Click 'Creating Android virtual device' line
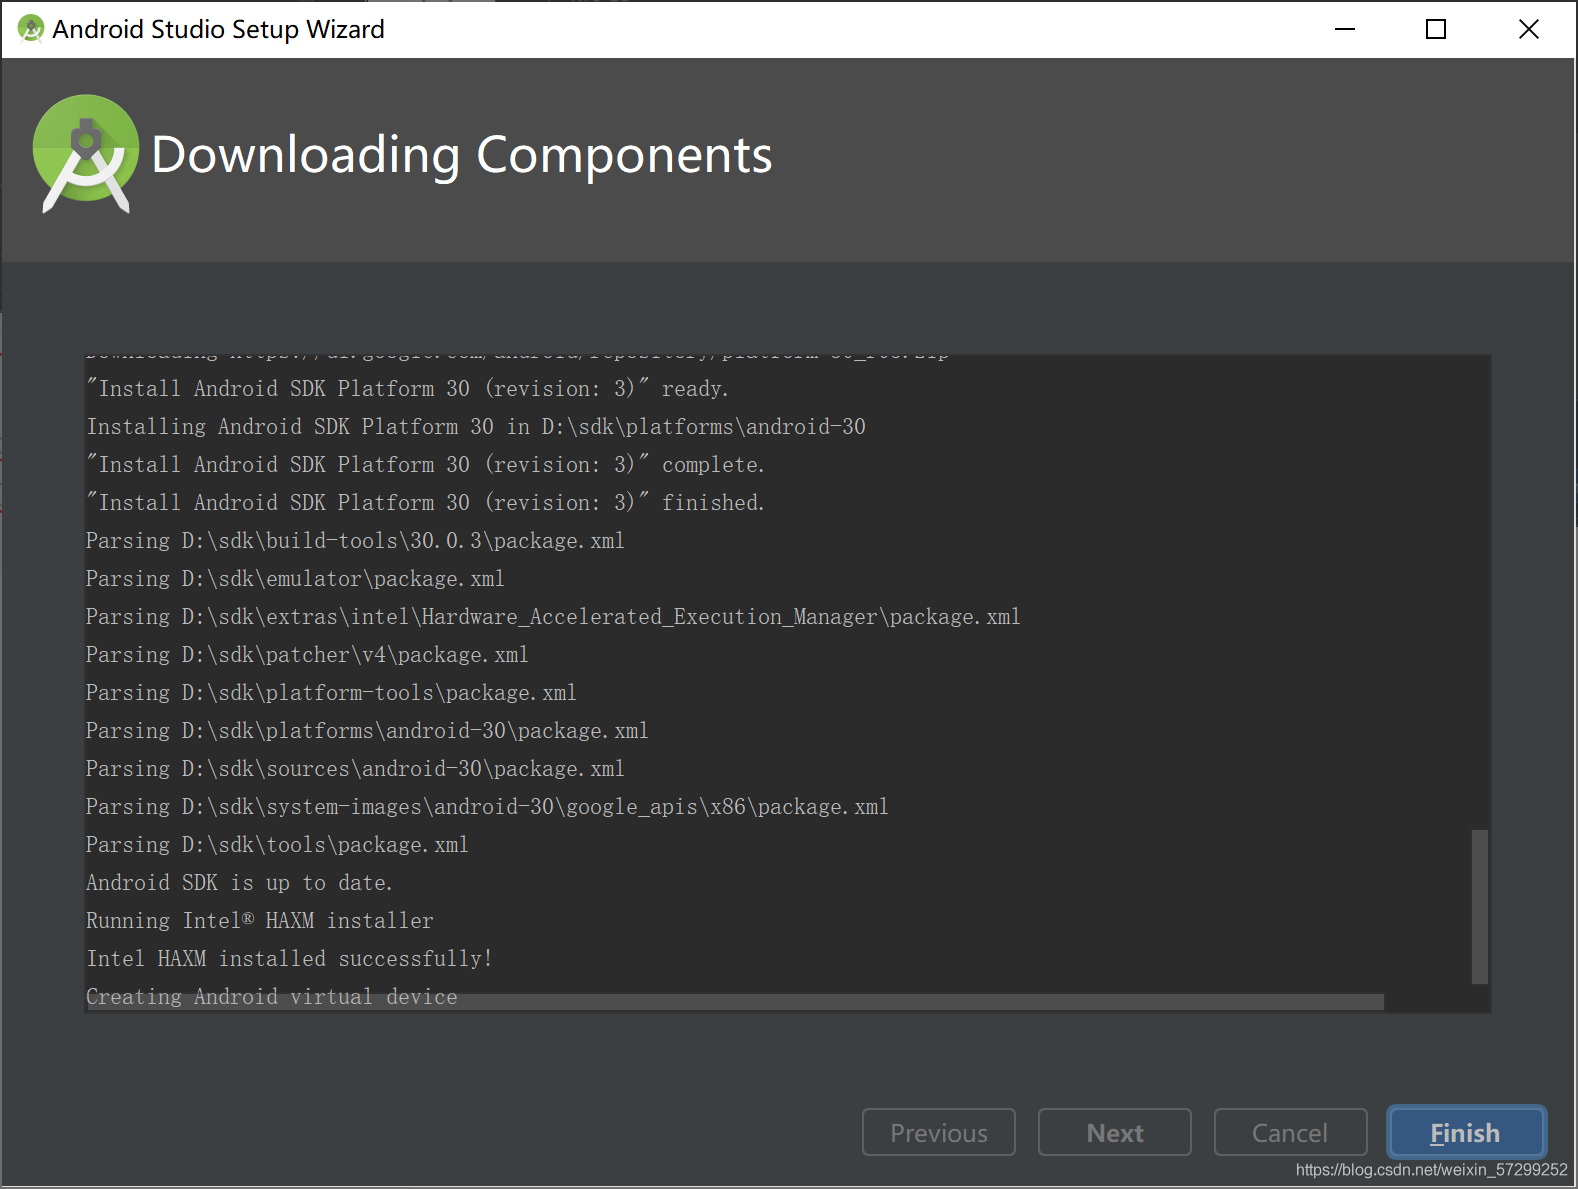Screen dimensions: 1578x1189 click(272, 996)
